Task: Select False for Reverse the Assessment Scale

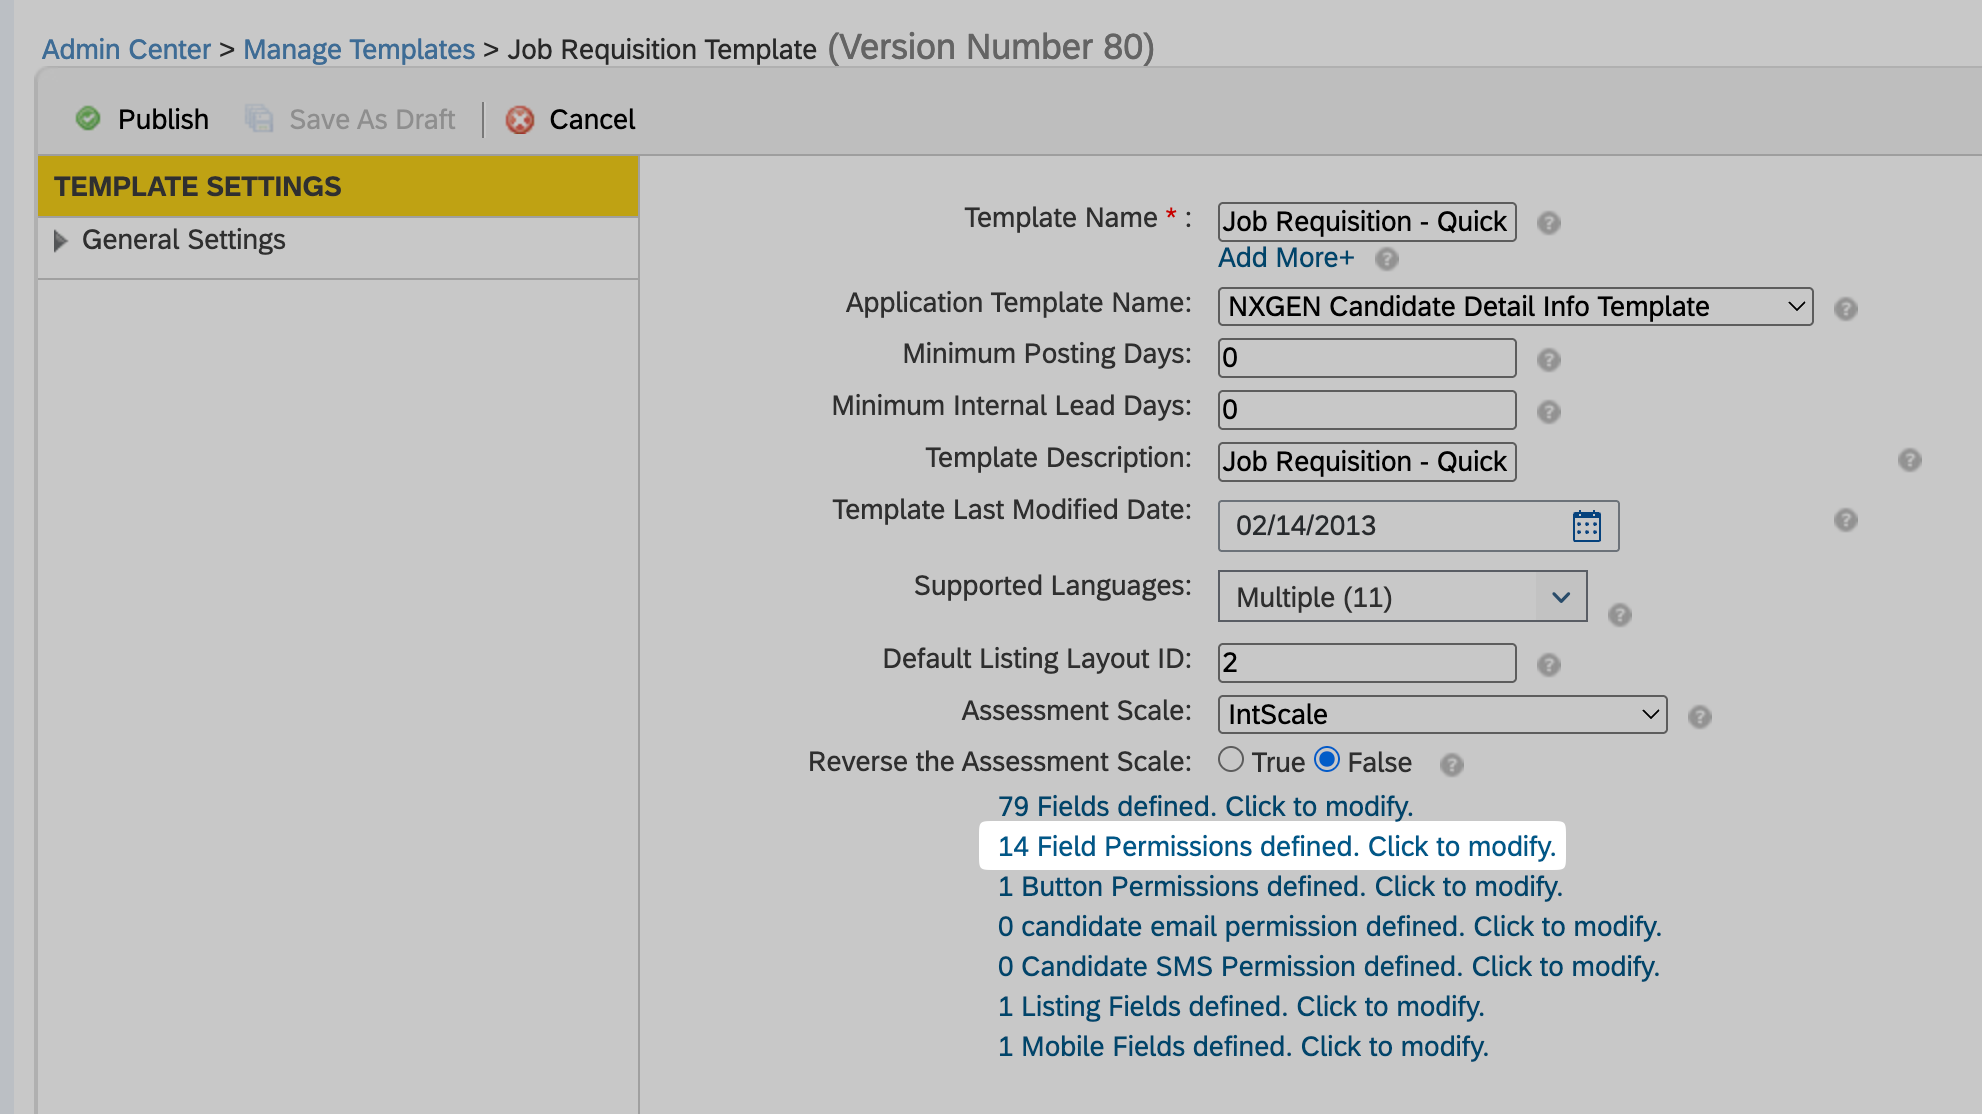Action: [x=1327, y=760]
